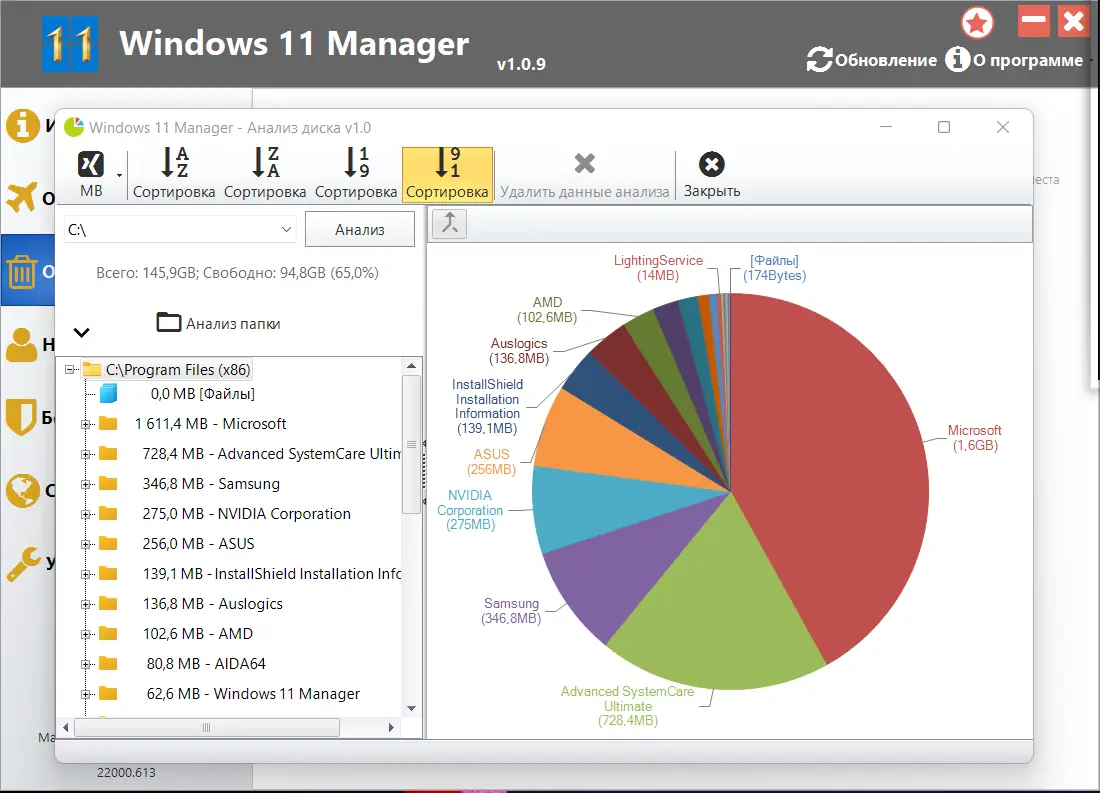The width and height of the screenshot is (1100, 793).
Task: Collapse panel using chevron near Анализ папки
Action: [x=81, y=332]
